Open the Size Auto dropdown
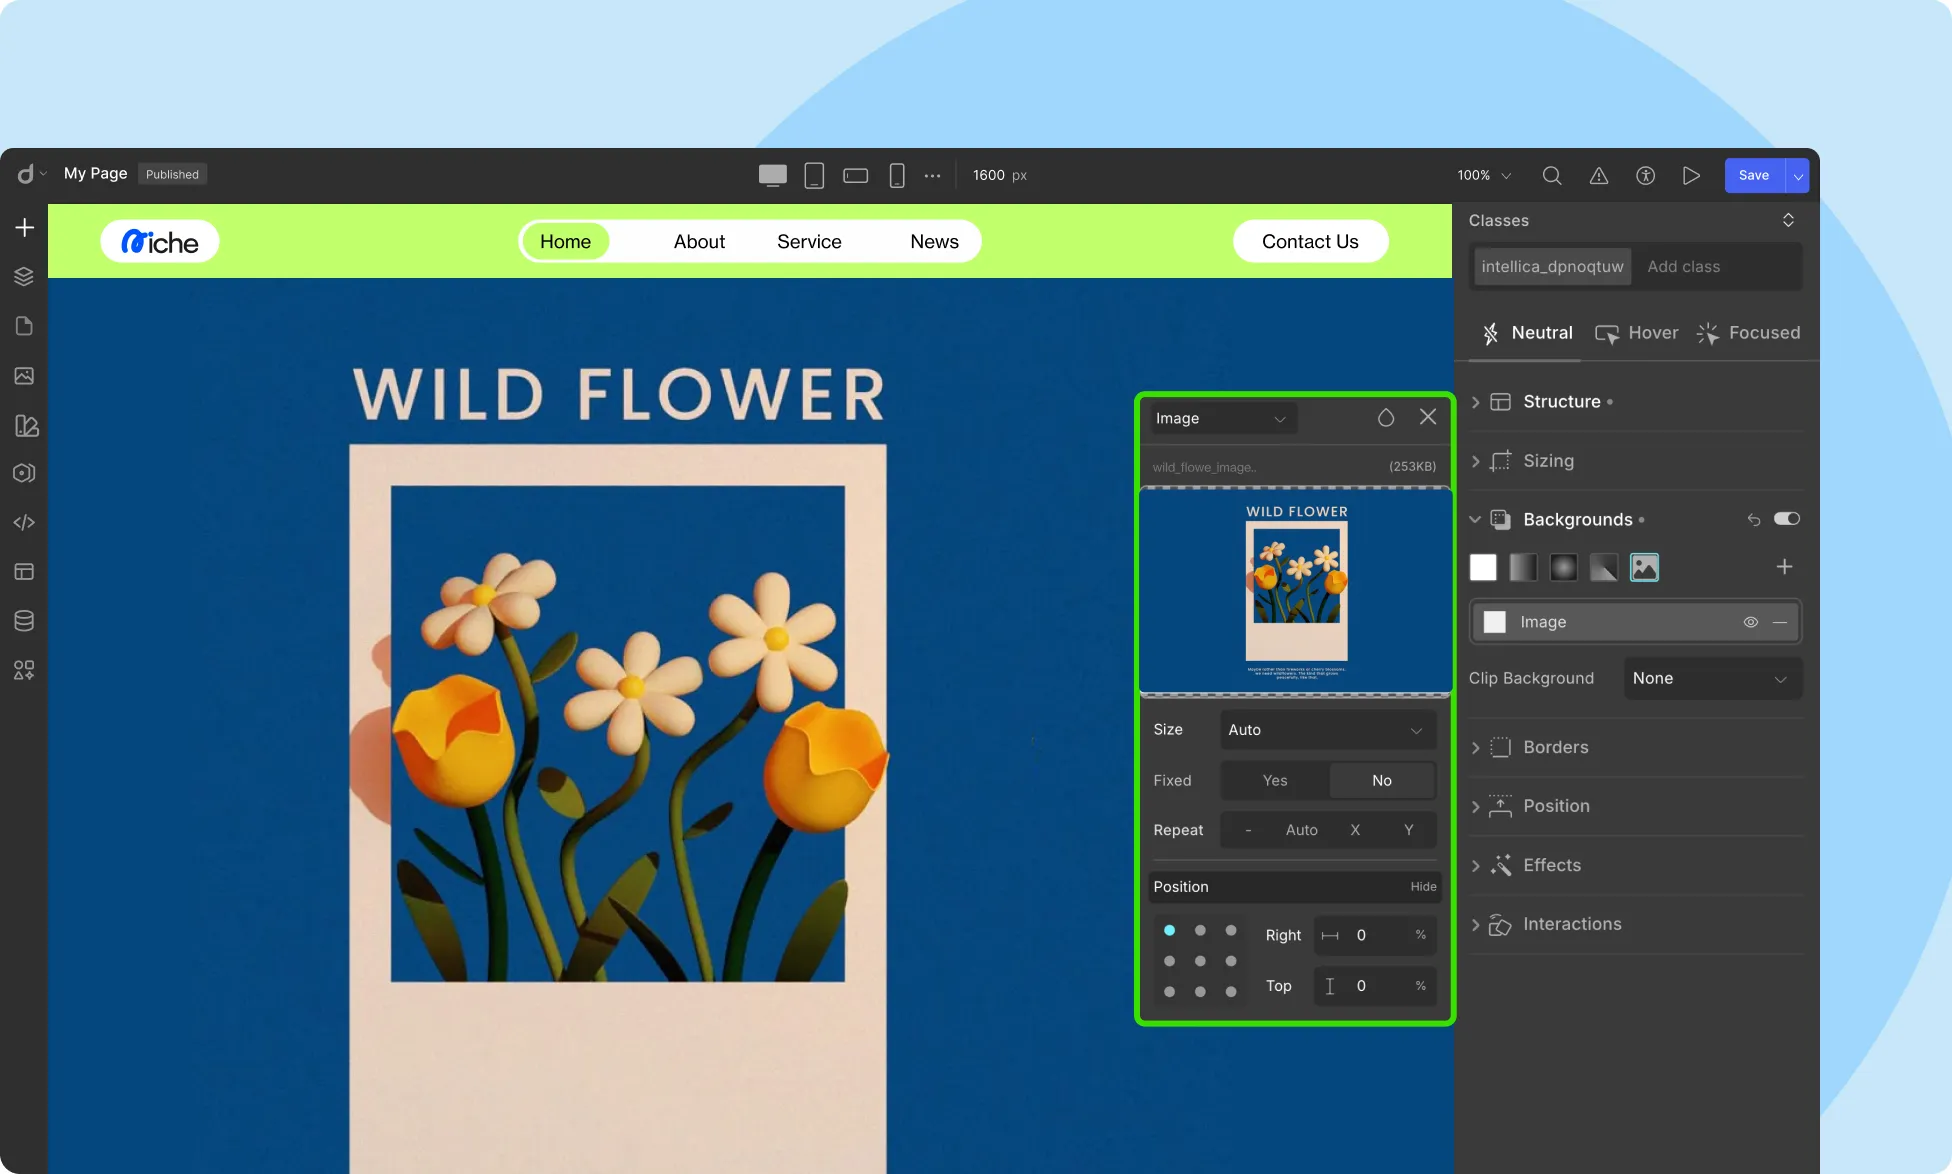 point(1328,730)
